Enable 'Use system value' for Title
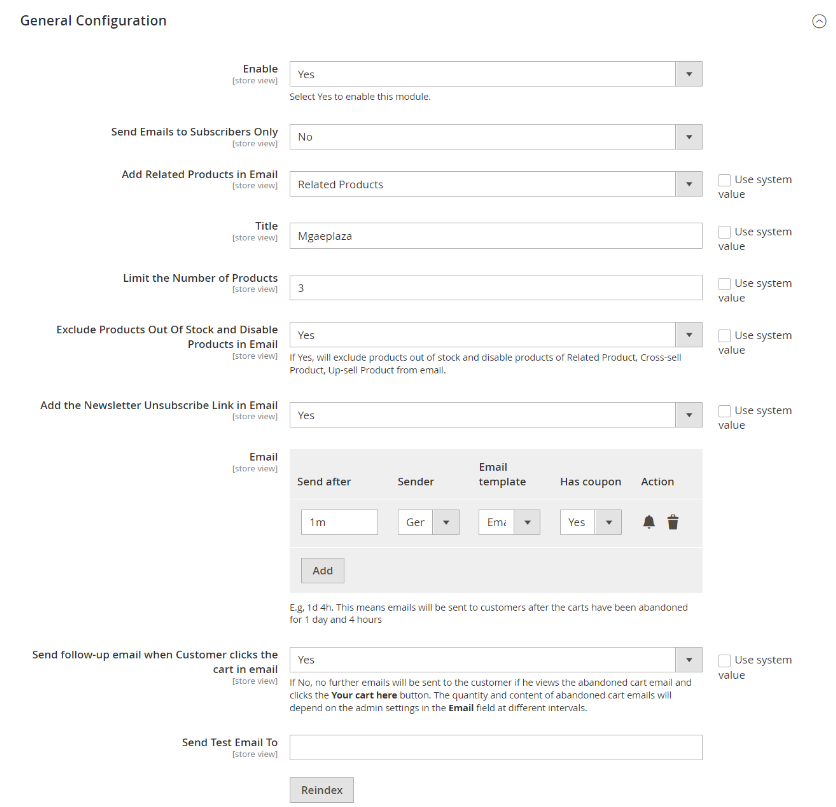The image size is (836, 807). pyautogui.click(x=725, y=232)
